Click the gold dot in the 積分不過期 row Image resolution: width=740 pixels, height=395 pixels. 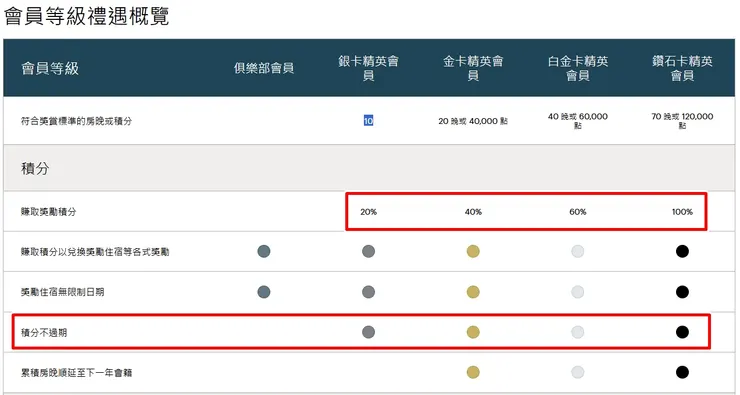click(473, 332)
